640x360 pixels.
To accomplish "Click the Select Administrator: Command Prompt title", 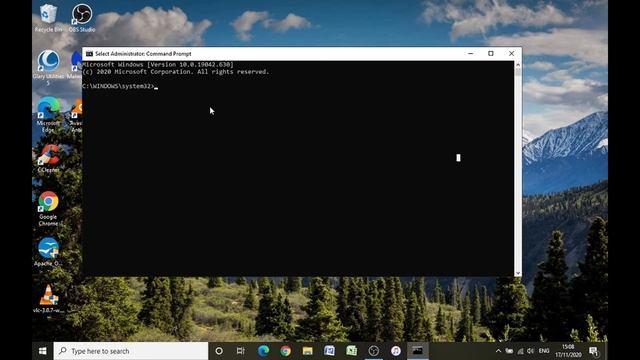I will click(x=143, y=53).
